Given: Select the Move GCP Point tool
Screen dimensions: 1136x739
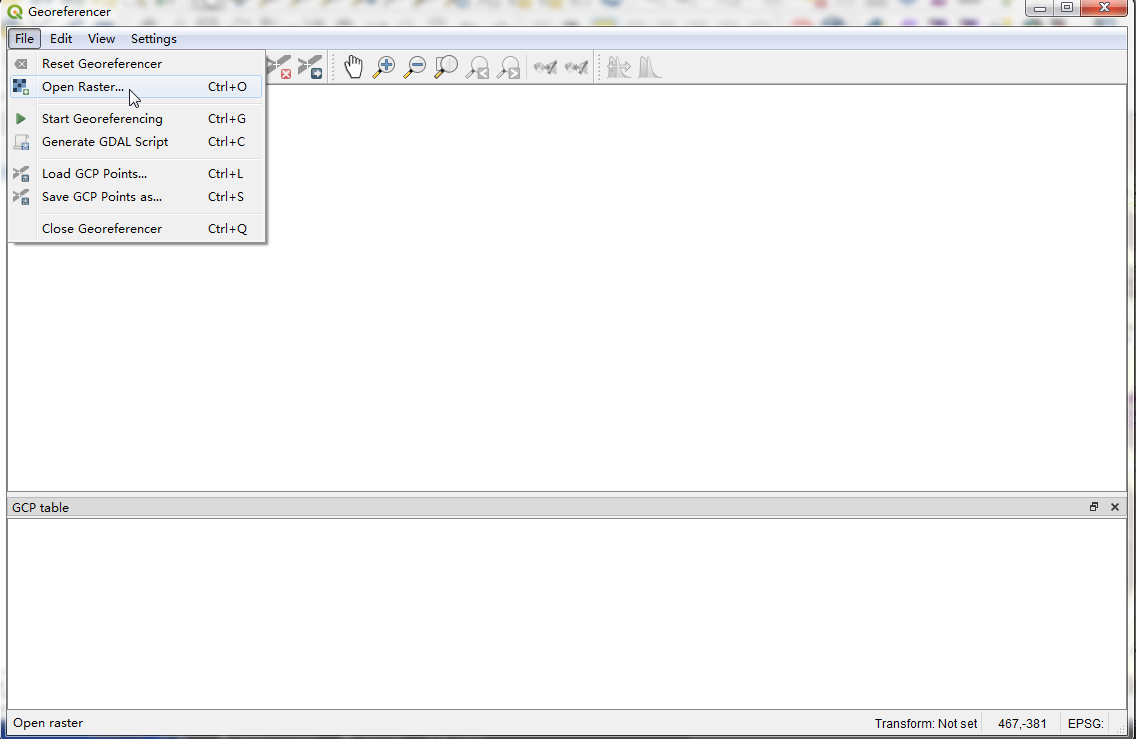Looking at the screenshot, I should pos(310,67).
